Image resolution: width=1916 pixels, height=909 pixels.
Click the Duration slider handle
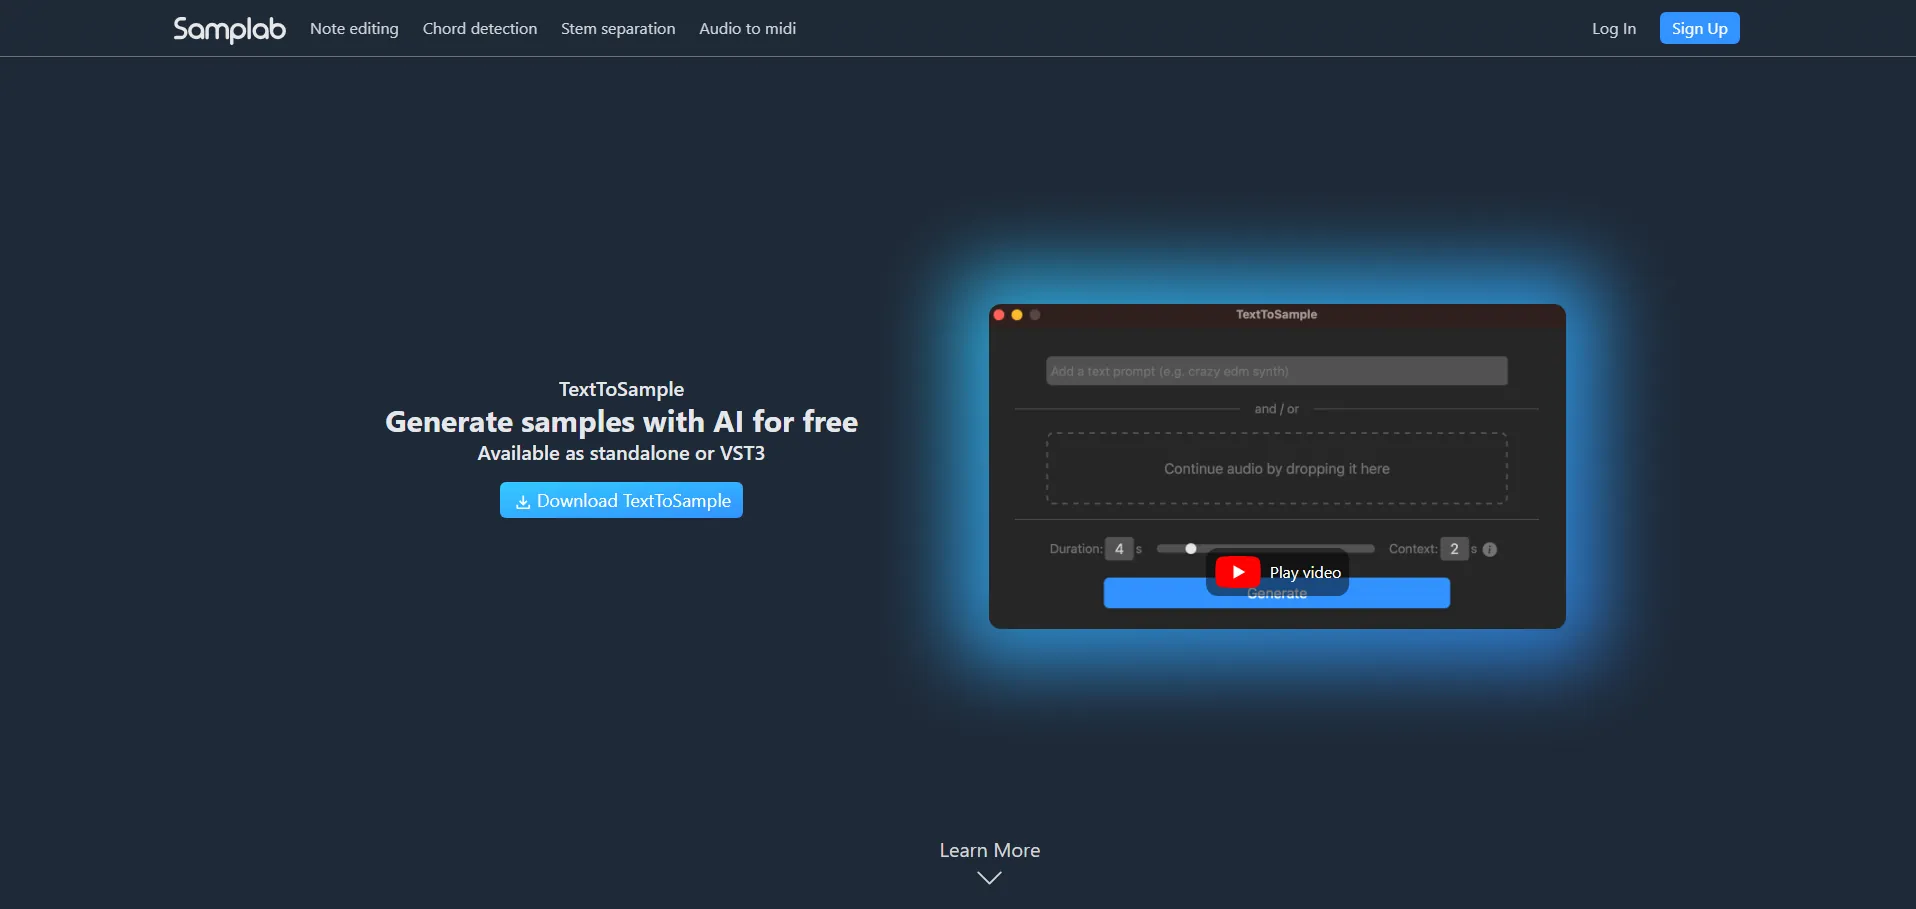coord(1191,549)
